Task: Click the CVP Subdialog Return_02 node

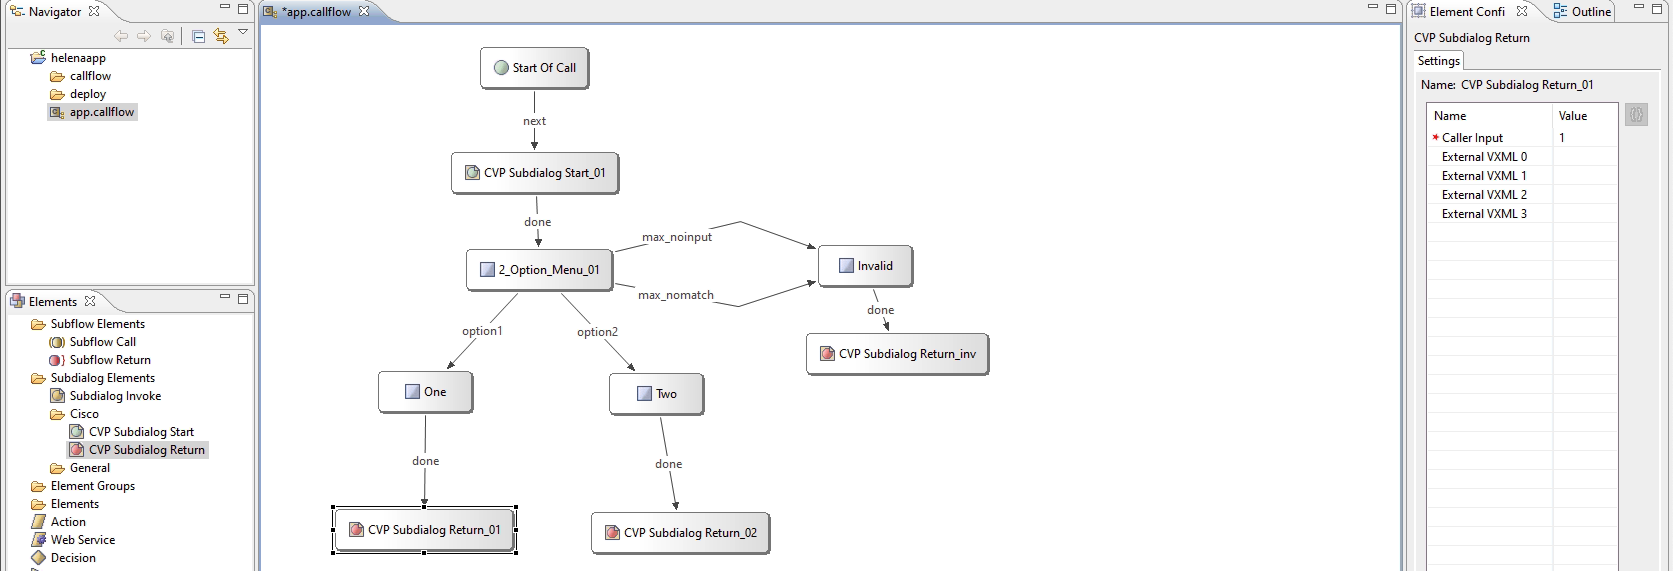Action: click(680, 533)
